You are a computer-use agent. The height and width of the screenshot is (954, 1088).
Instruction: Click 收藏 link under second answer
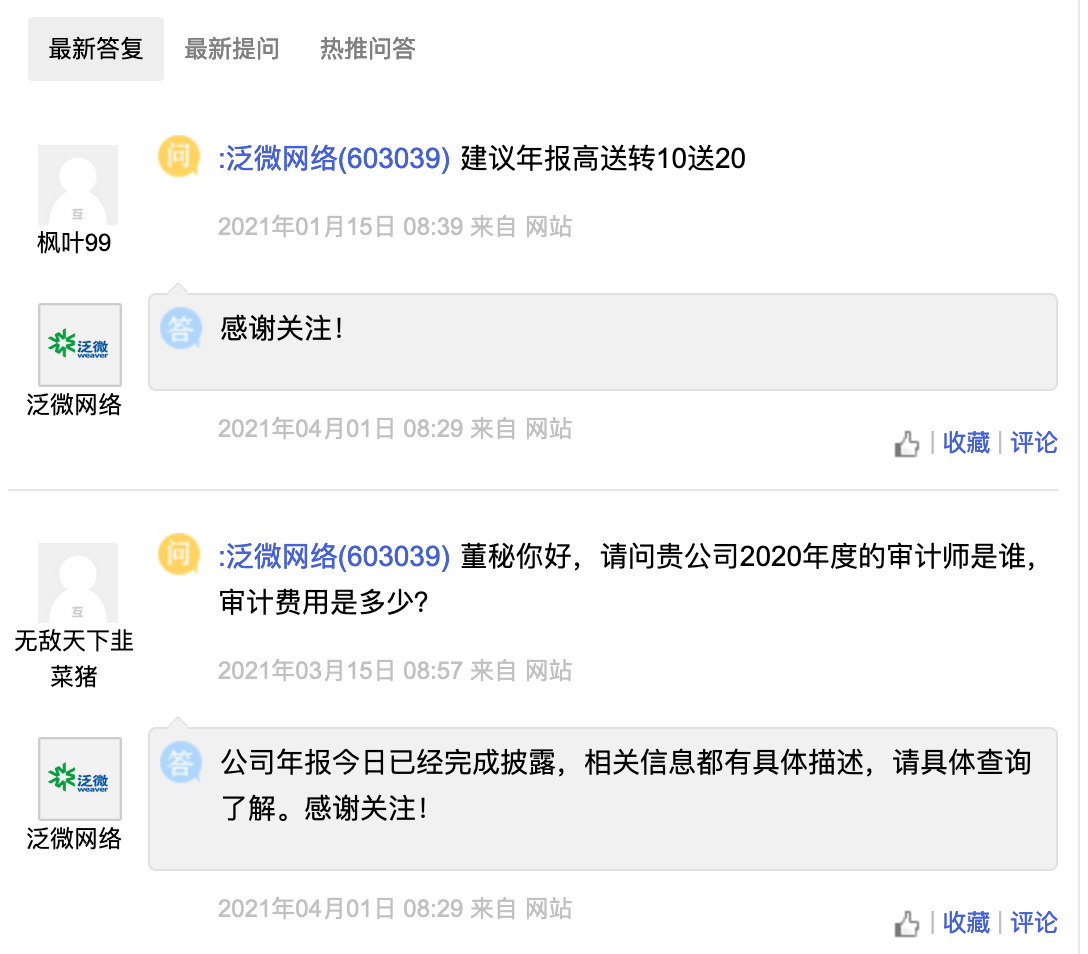[x=966, y=923]
